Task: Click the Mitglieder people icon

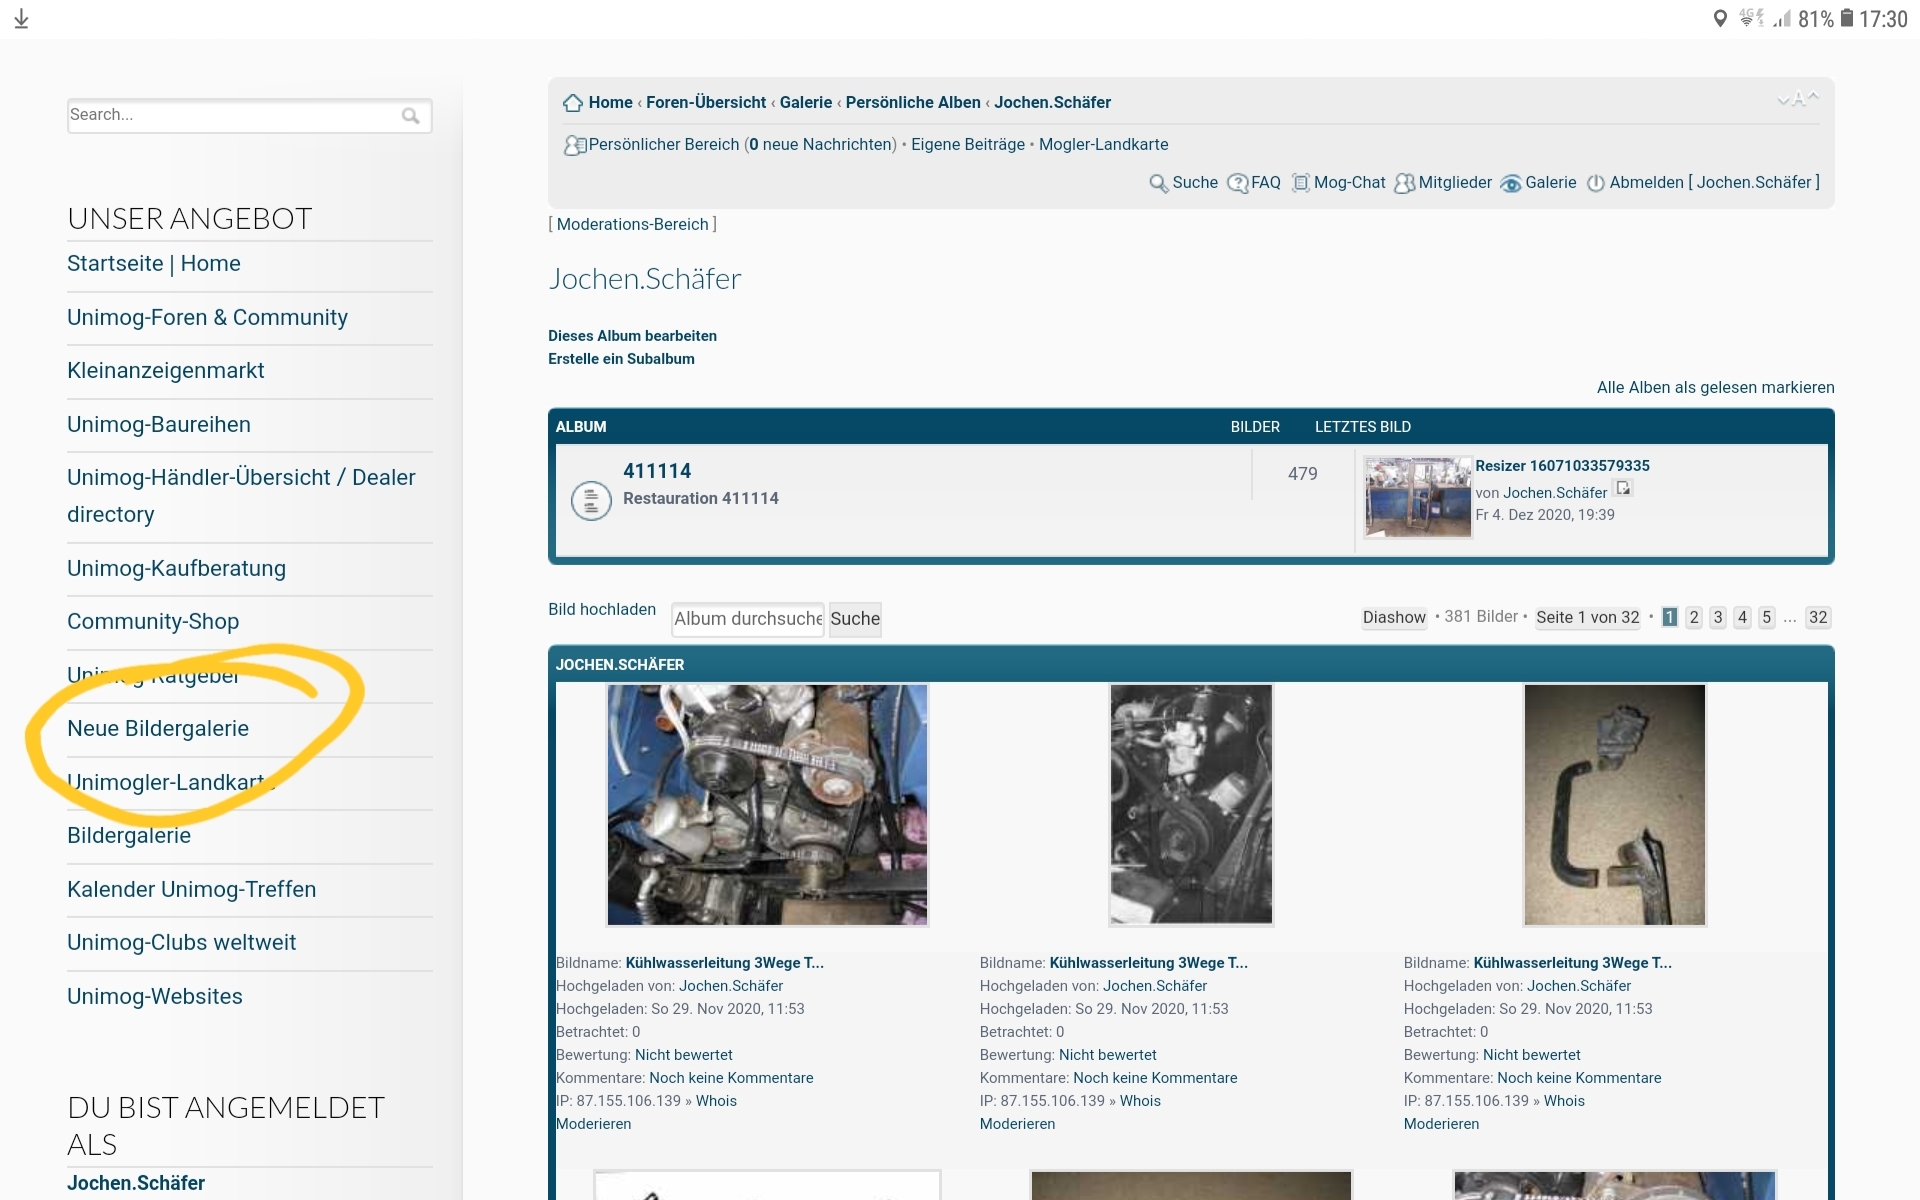Action: [x=1404, y=183]
